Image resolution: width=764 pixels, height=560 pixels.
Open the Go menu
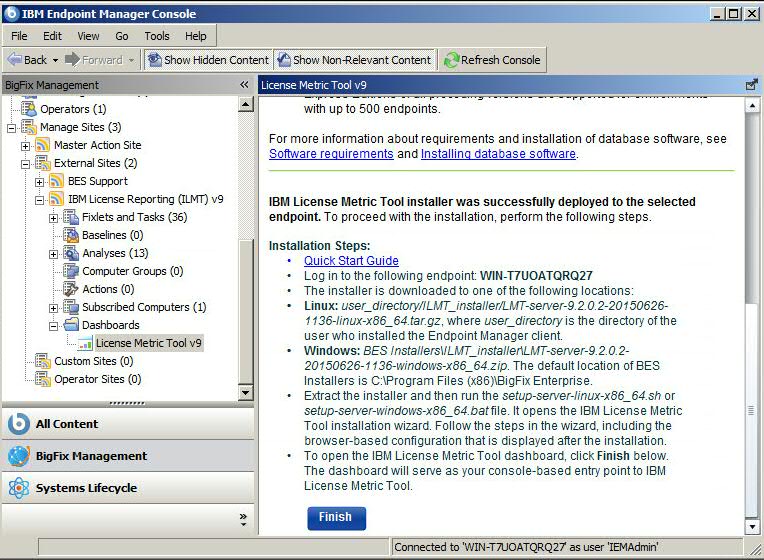coord(122,36)
